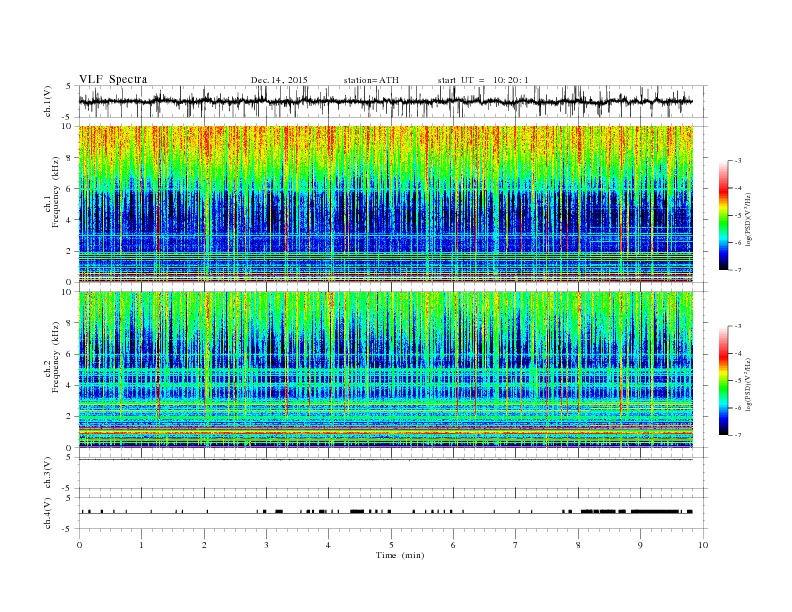The image size is (792, 612).
Task: Click the ch.2 frequency tick "2"
Action: [69, 417]
